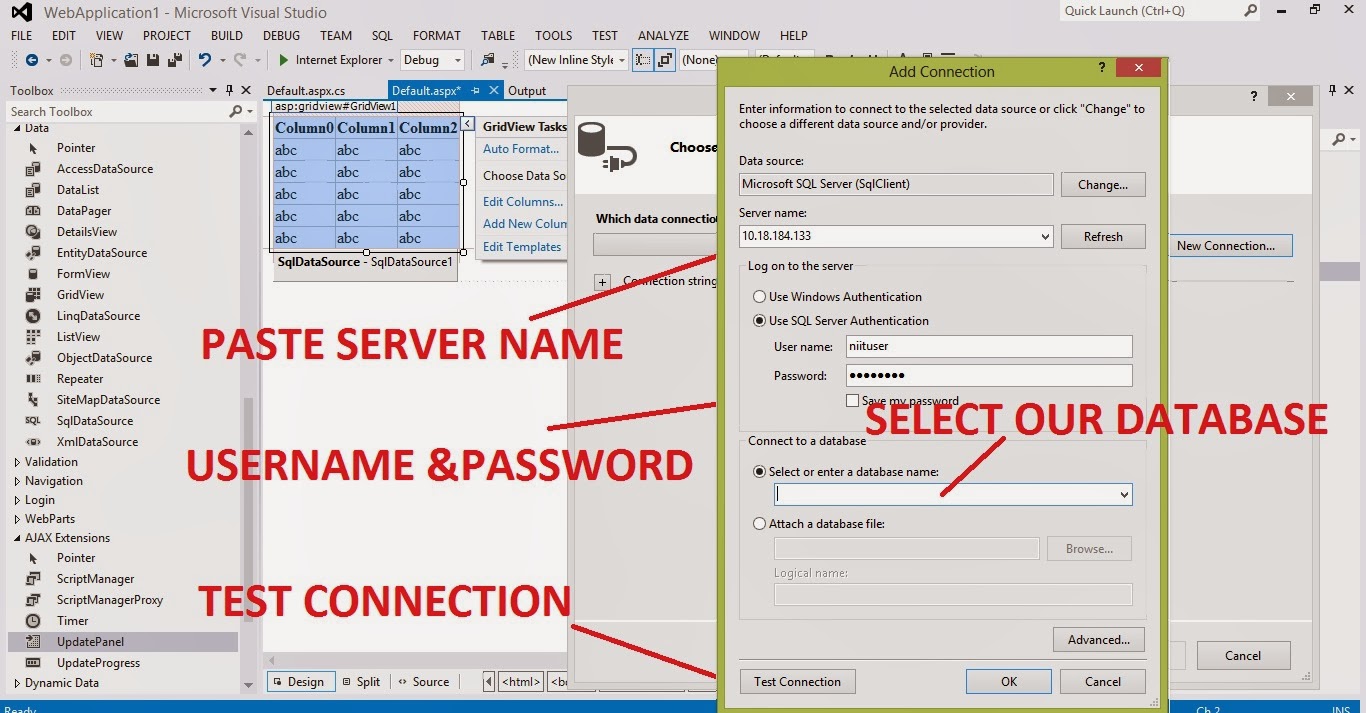The width and height of the screenshot is (1366, 713).
Task: Choose Select or enter a database name radio
Action: pos(760,472)
